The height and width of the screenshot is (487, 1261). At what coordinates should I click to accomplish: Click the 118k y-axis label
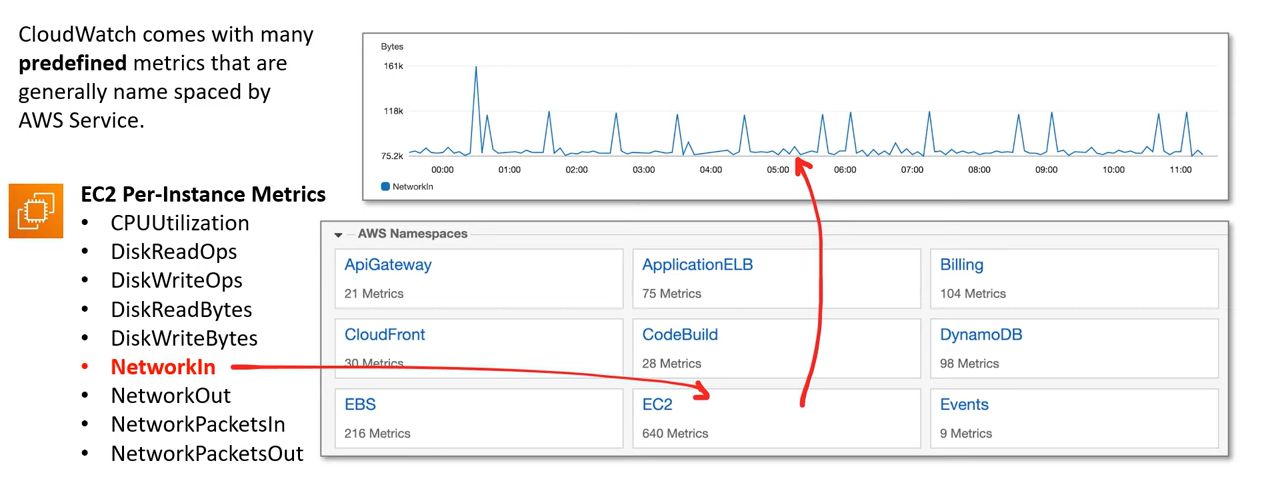(392, 111)
